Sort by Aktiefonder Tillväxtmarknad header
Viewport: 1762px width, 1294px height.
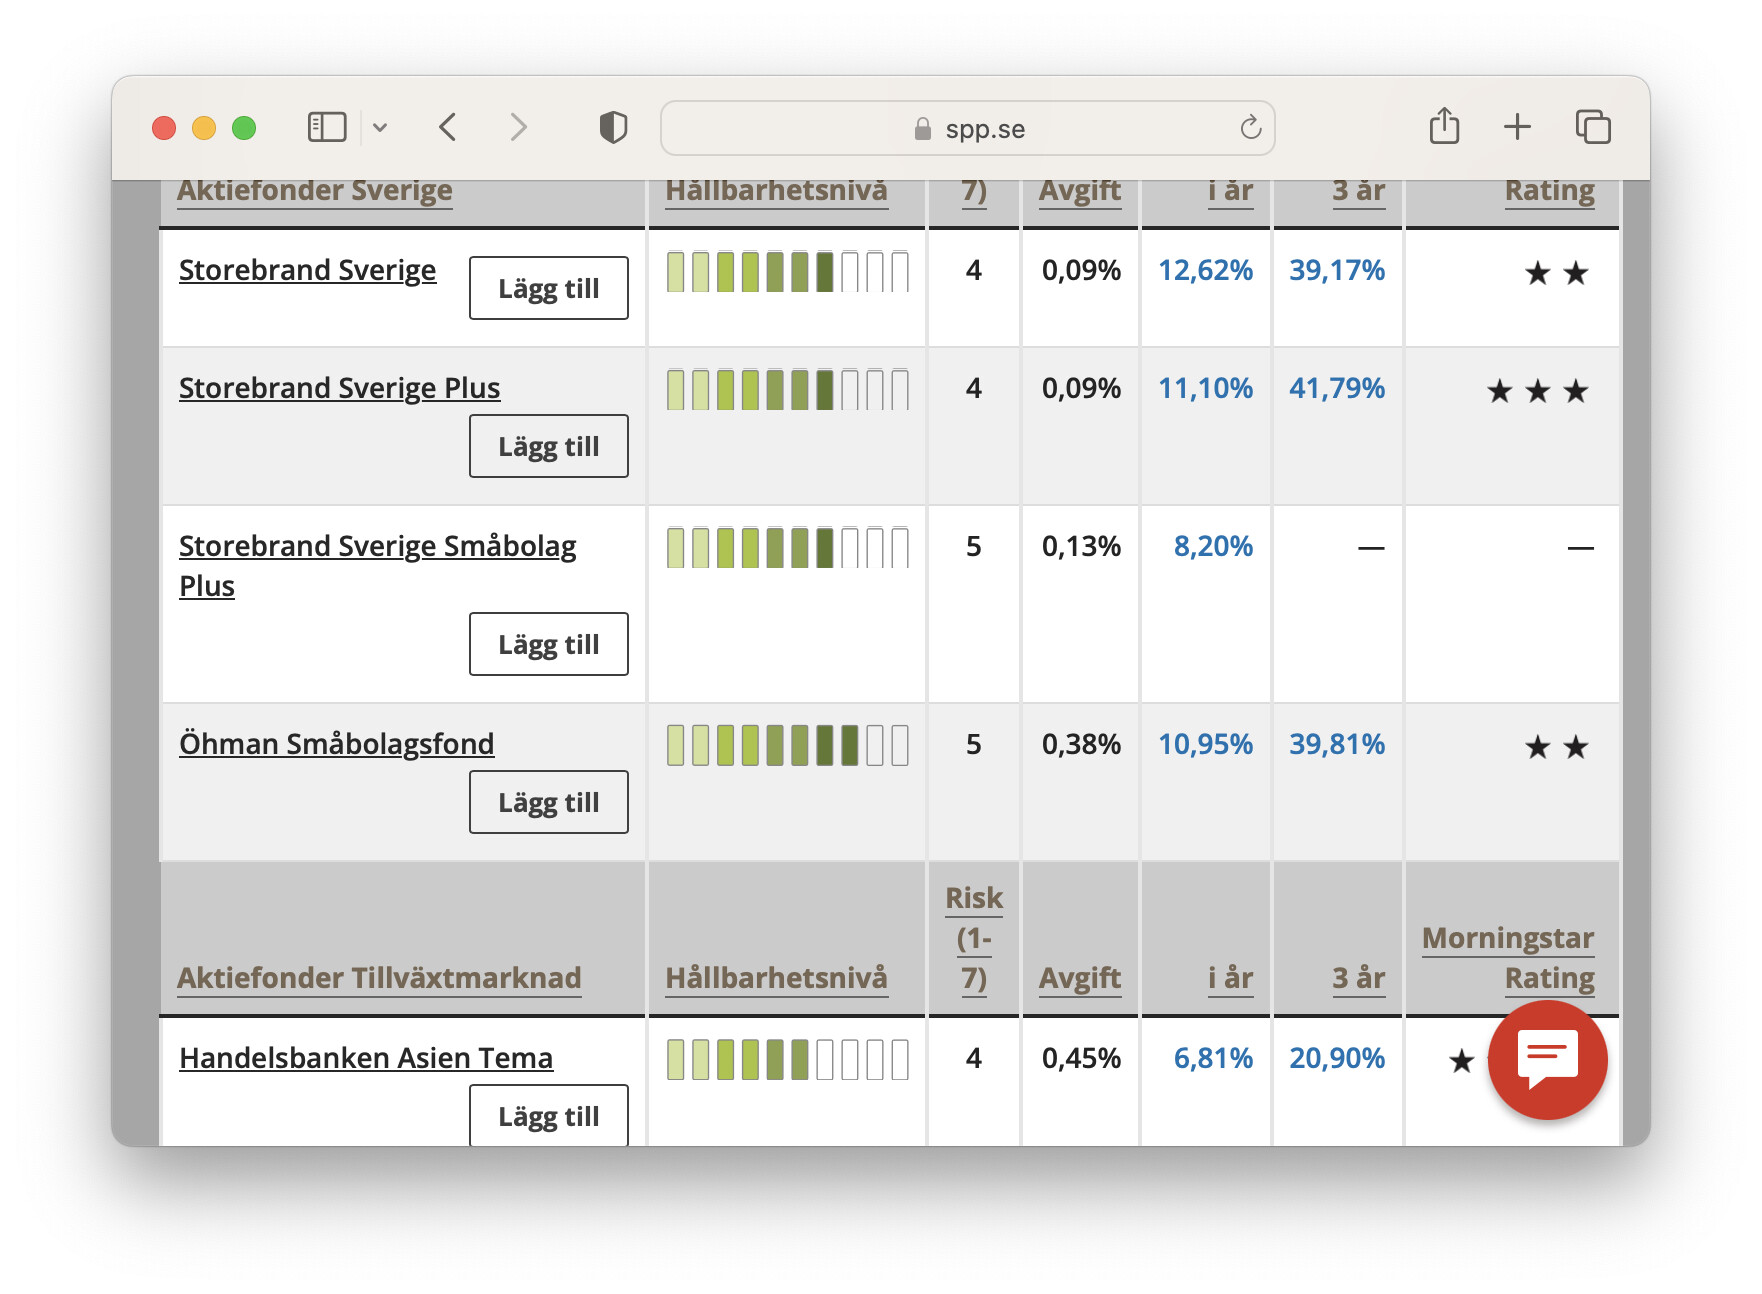(379, 978)
